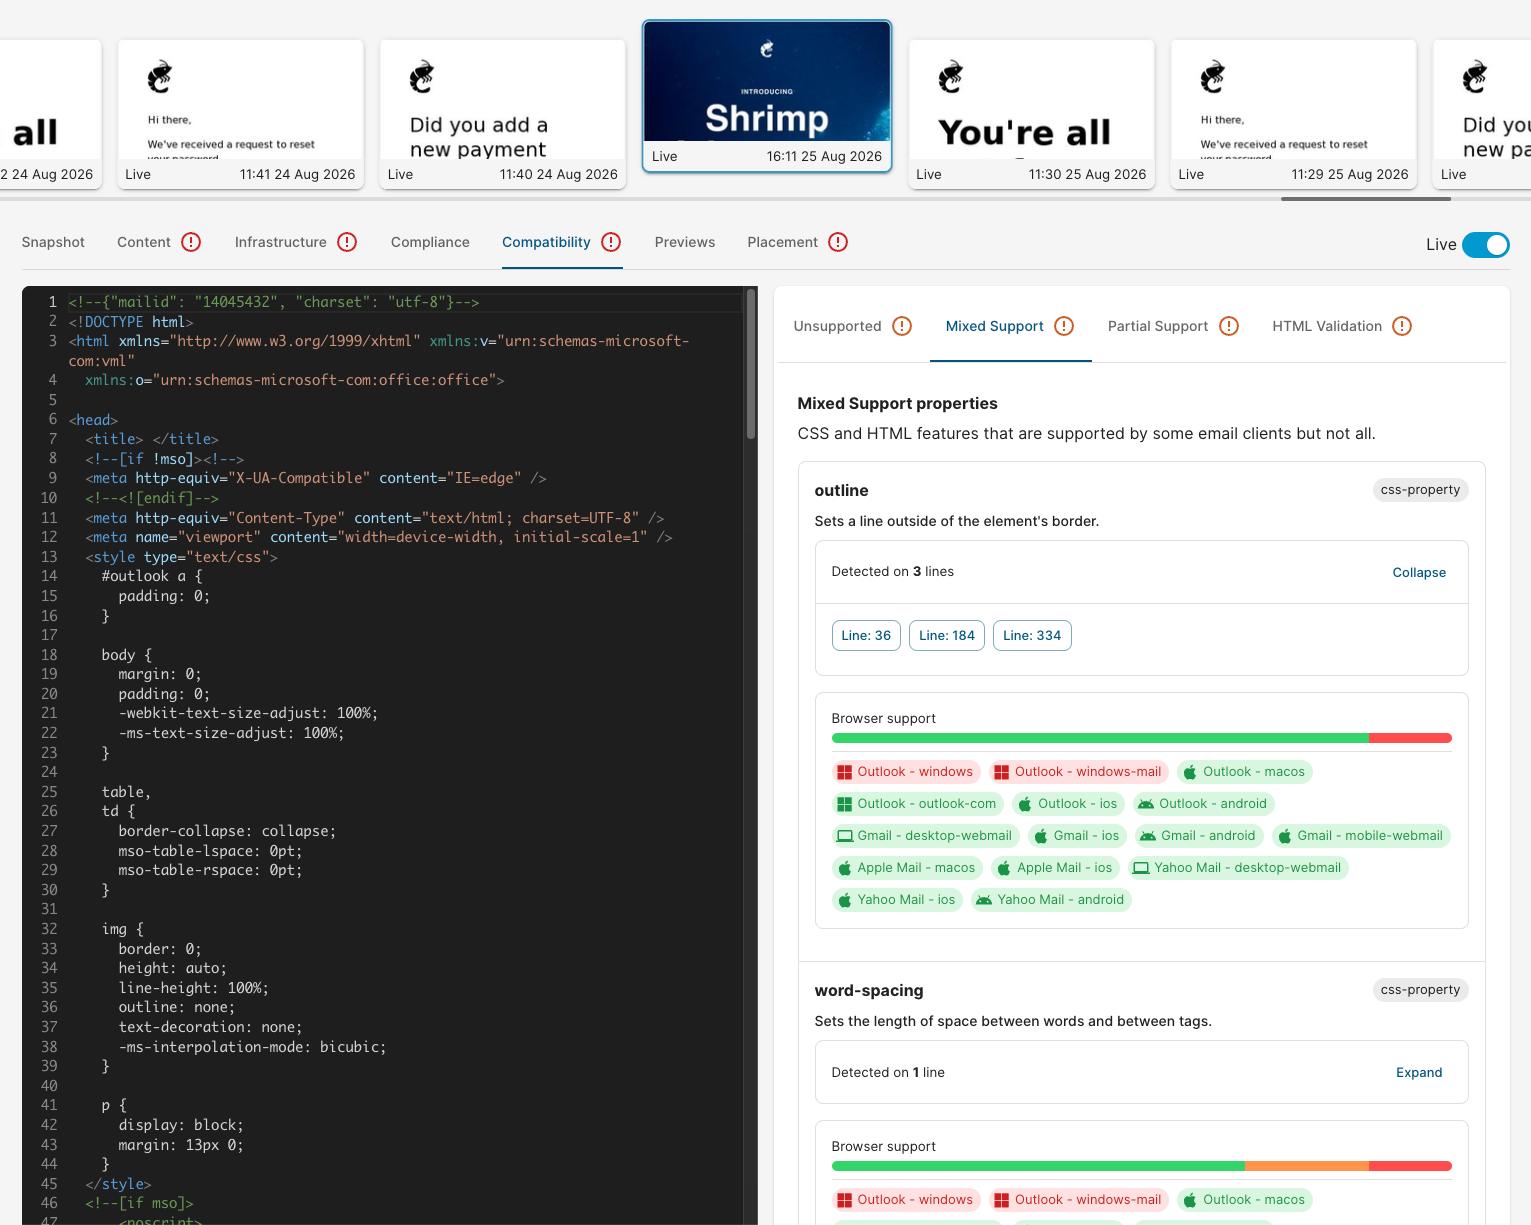Screen dimensions: 1531x1225
Task: Click the Outlook - outlook-com chip
Action: click(916, 804)
